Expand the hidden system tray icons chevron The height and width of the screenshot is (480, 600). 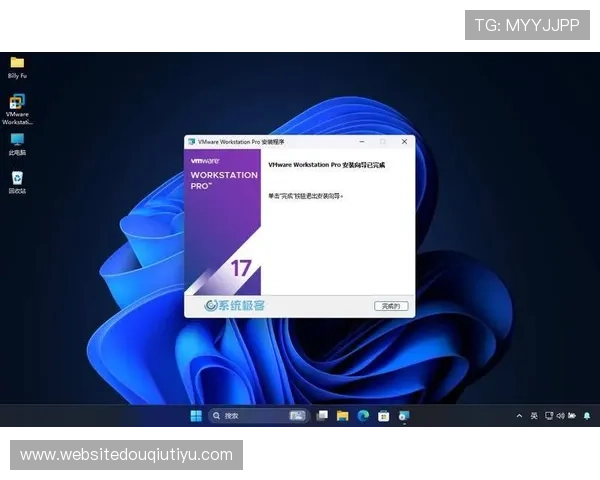[x=519, y=415]
